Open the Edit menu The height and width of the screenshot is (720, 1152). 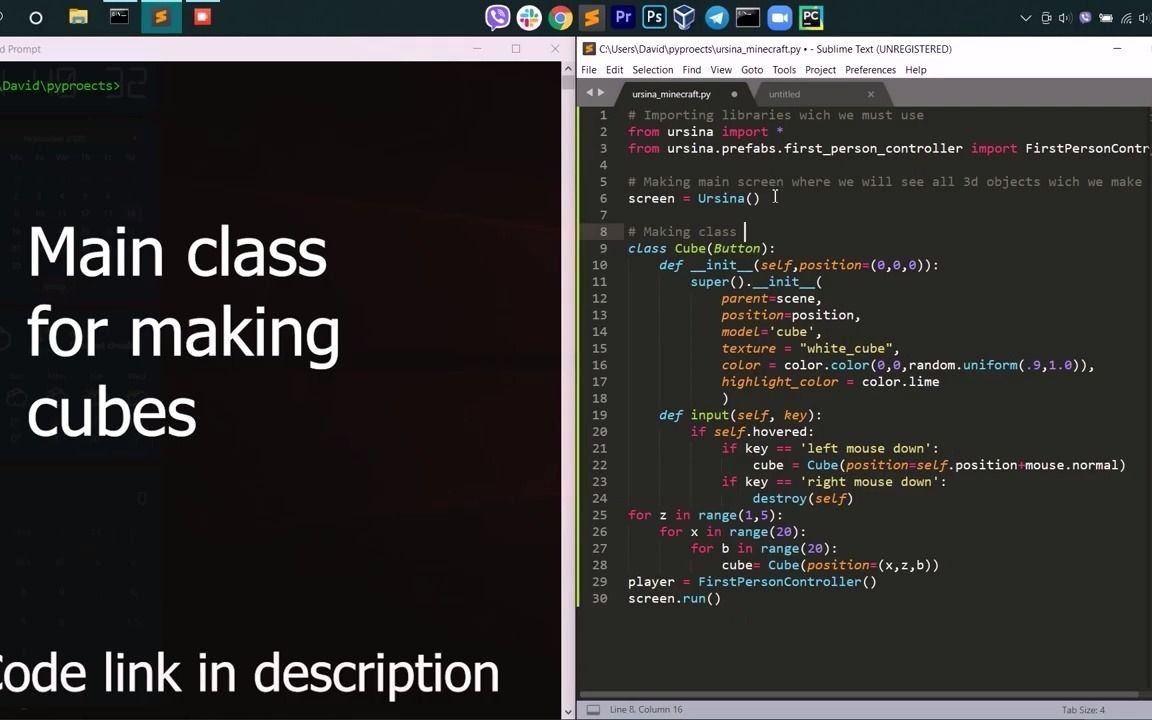pos(614,70)
